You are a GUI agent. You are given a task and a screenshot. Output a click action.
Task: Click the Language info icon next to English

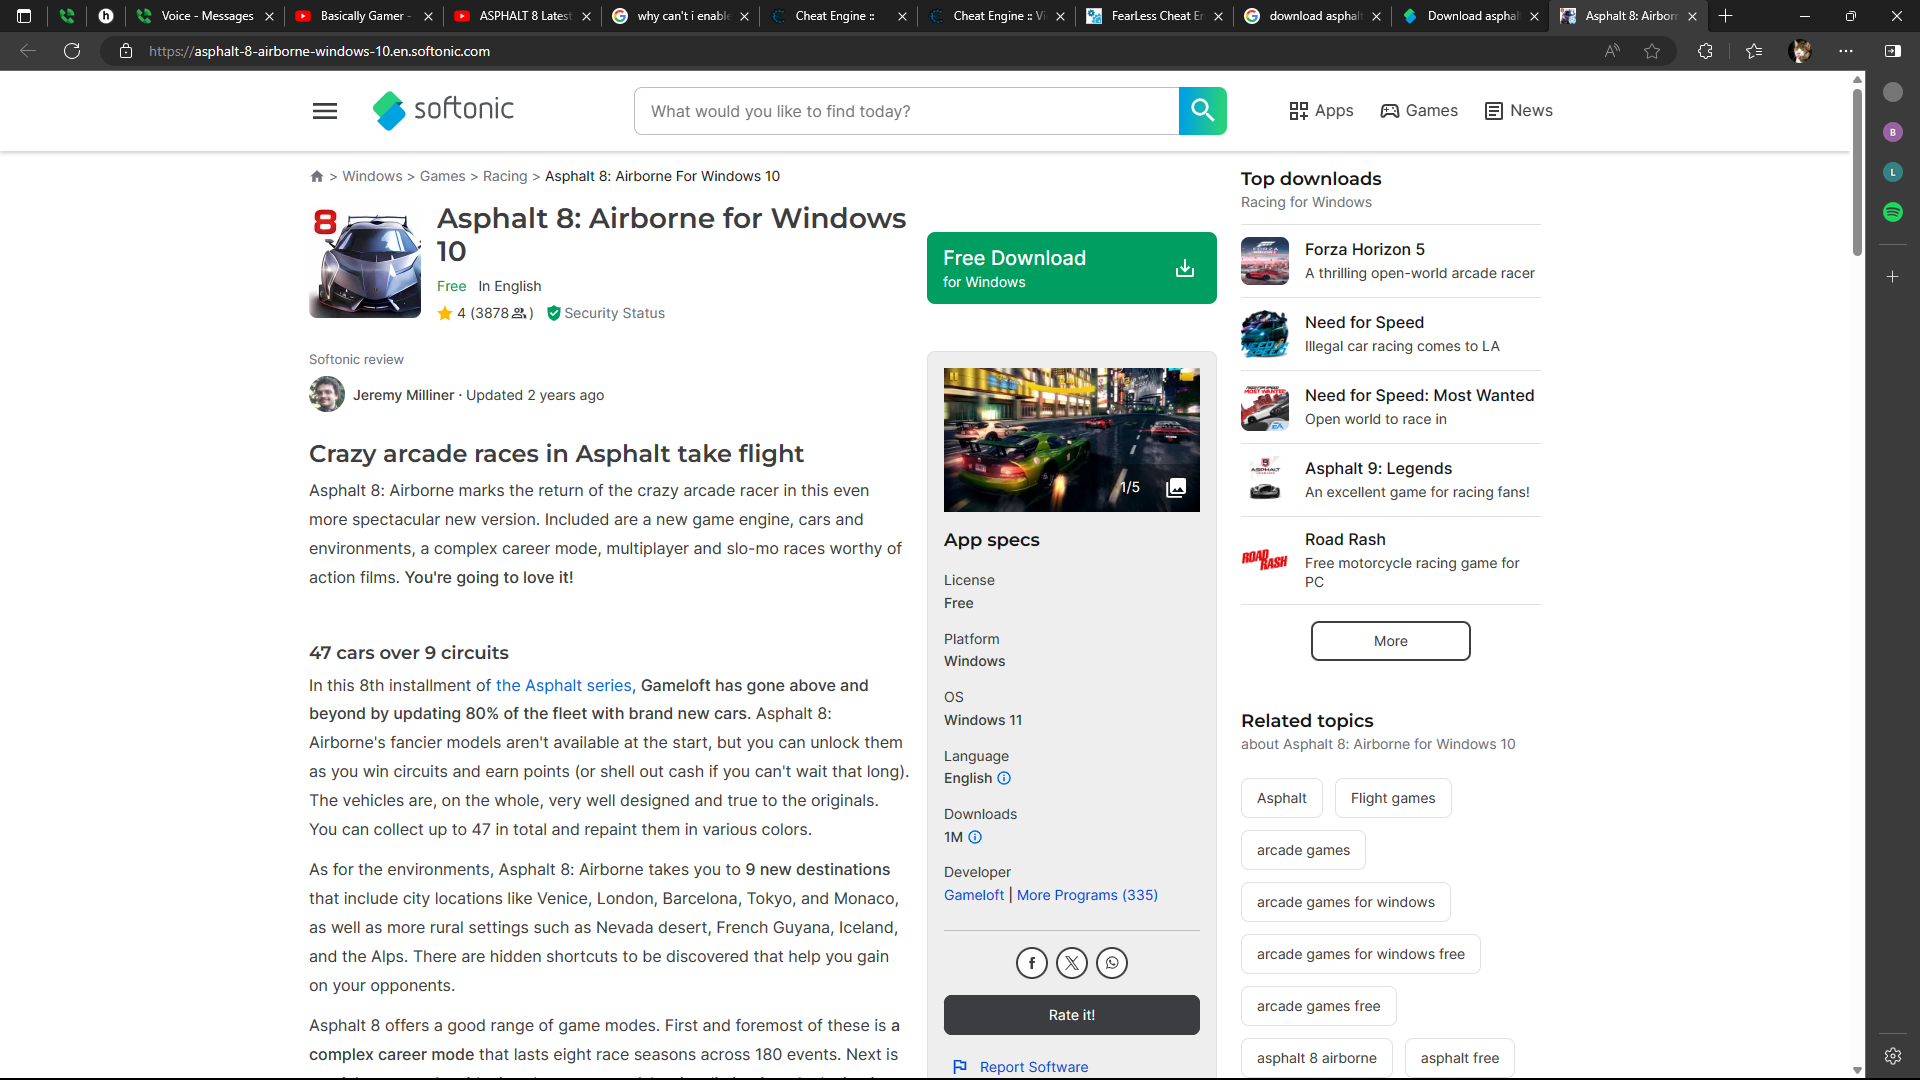1004,779
